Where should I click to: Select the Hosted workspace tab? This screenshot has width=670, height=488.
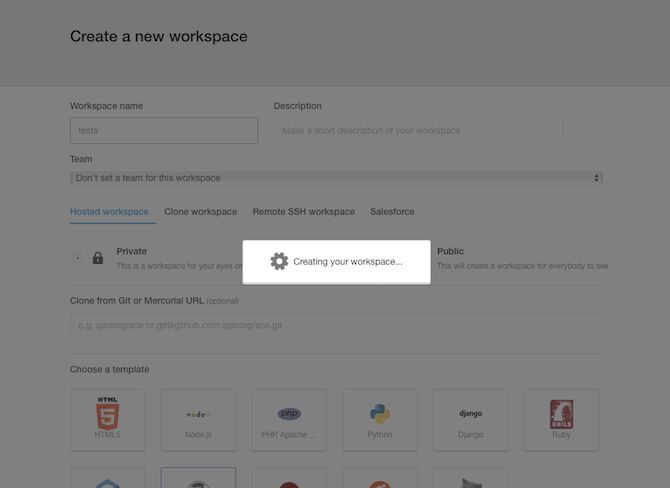tap(109, 212)
